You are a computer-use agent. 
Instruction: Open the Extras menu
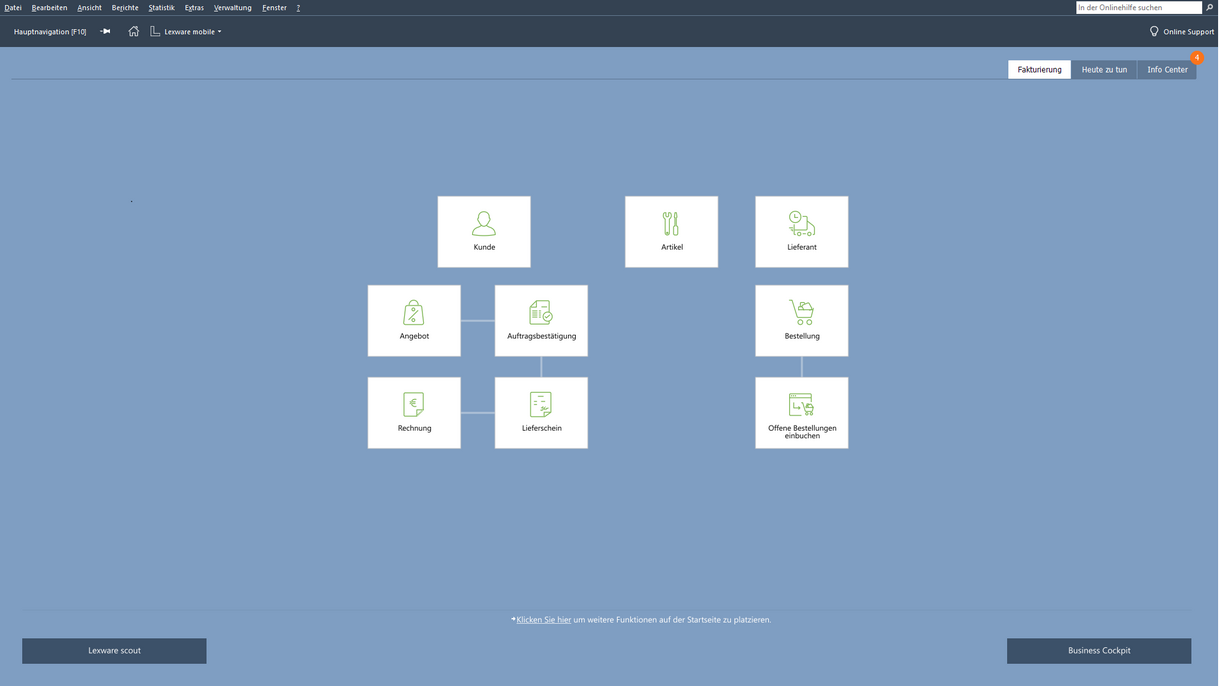pyautogui.click(x=194, y=7)
